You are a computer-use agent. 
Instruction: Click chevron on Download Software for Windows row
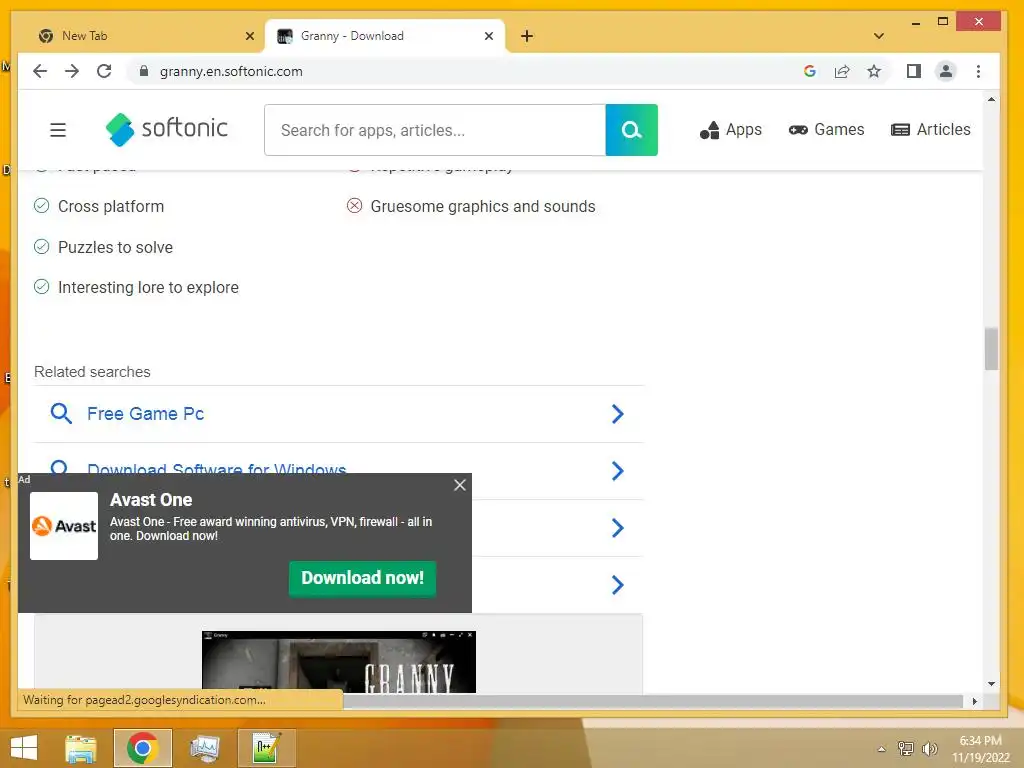pos(618,471)
